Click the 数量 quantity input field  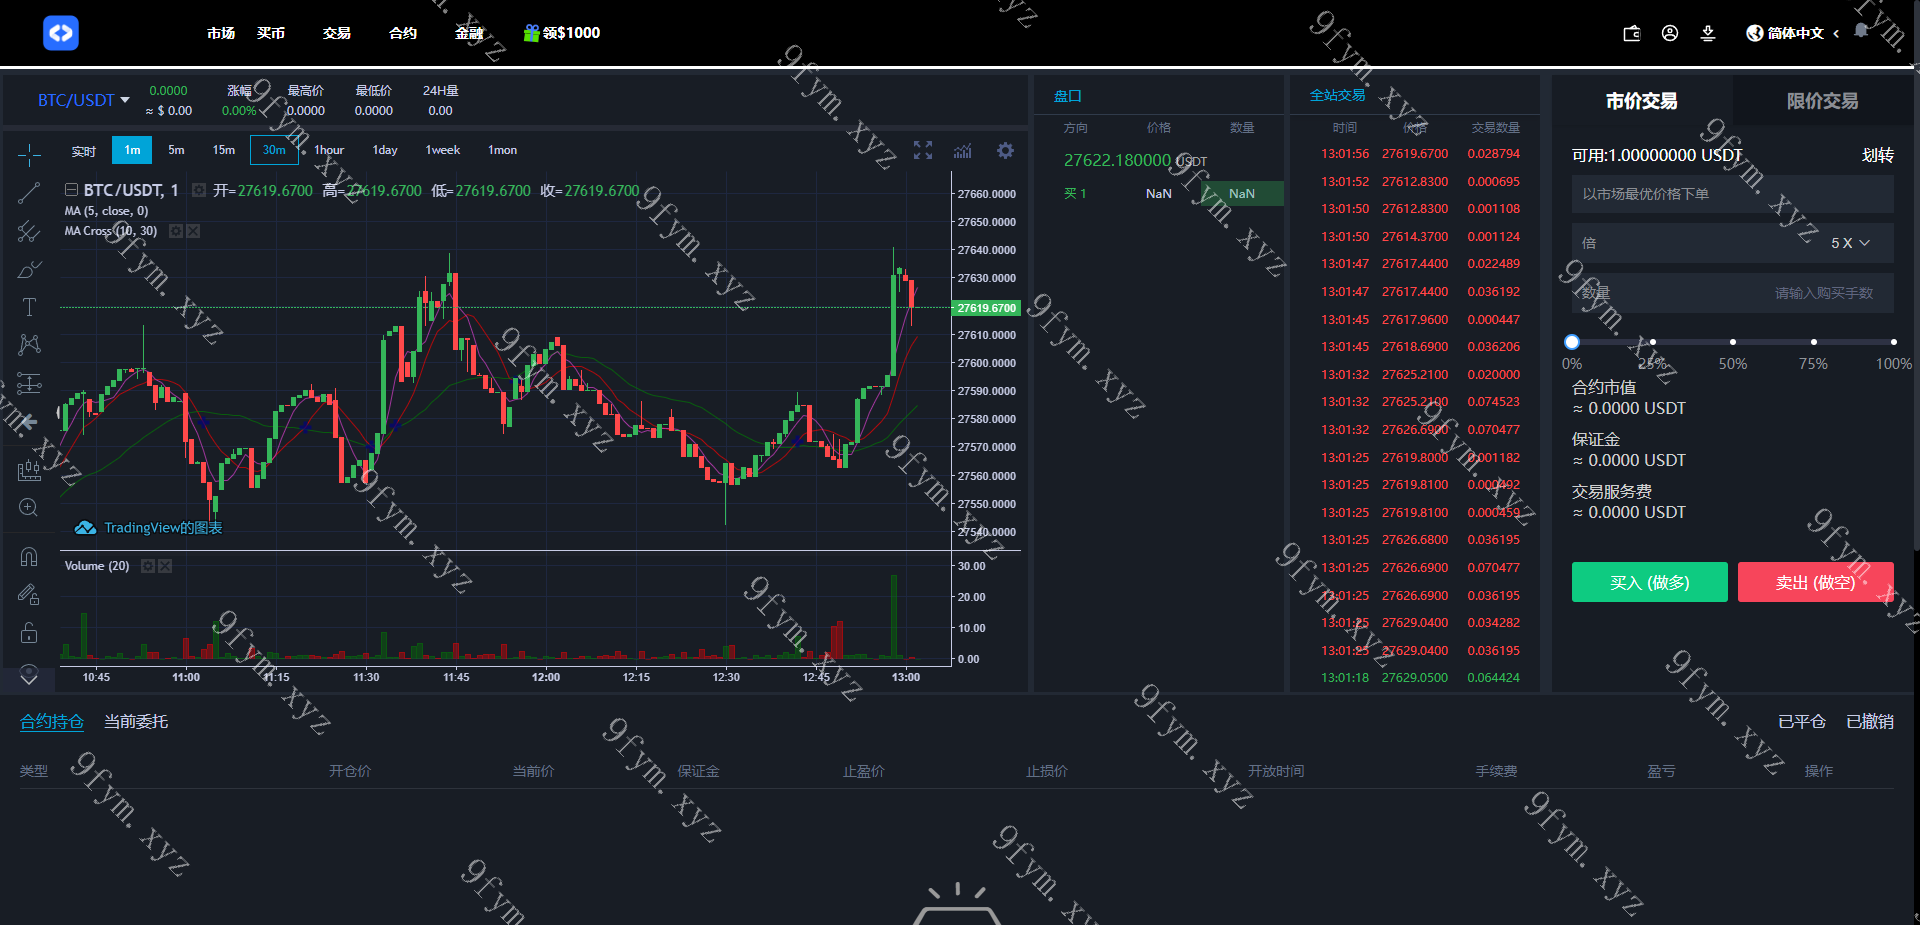click(1733, 293)
